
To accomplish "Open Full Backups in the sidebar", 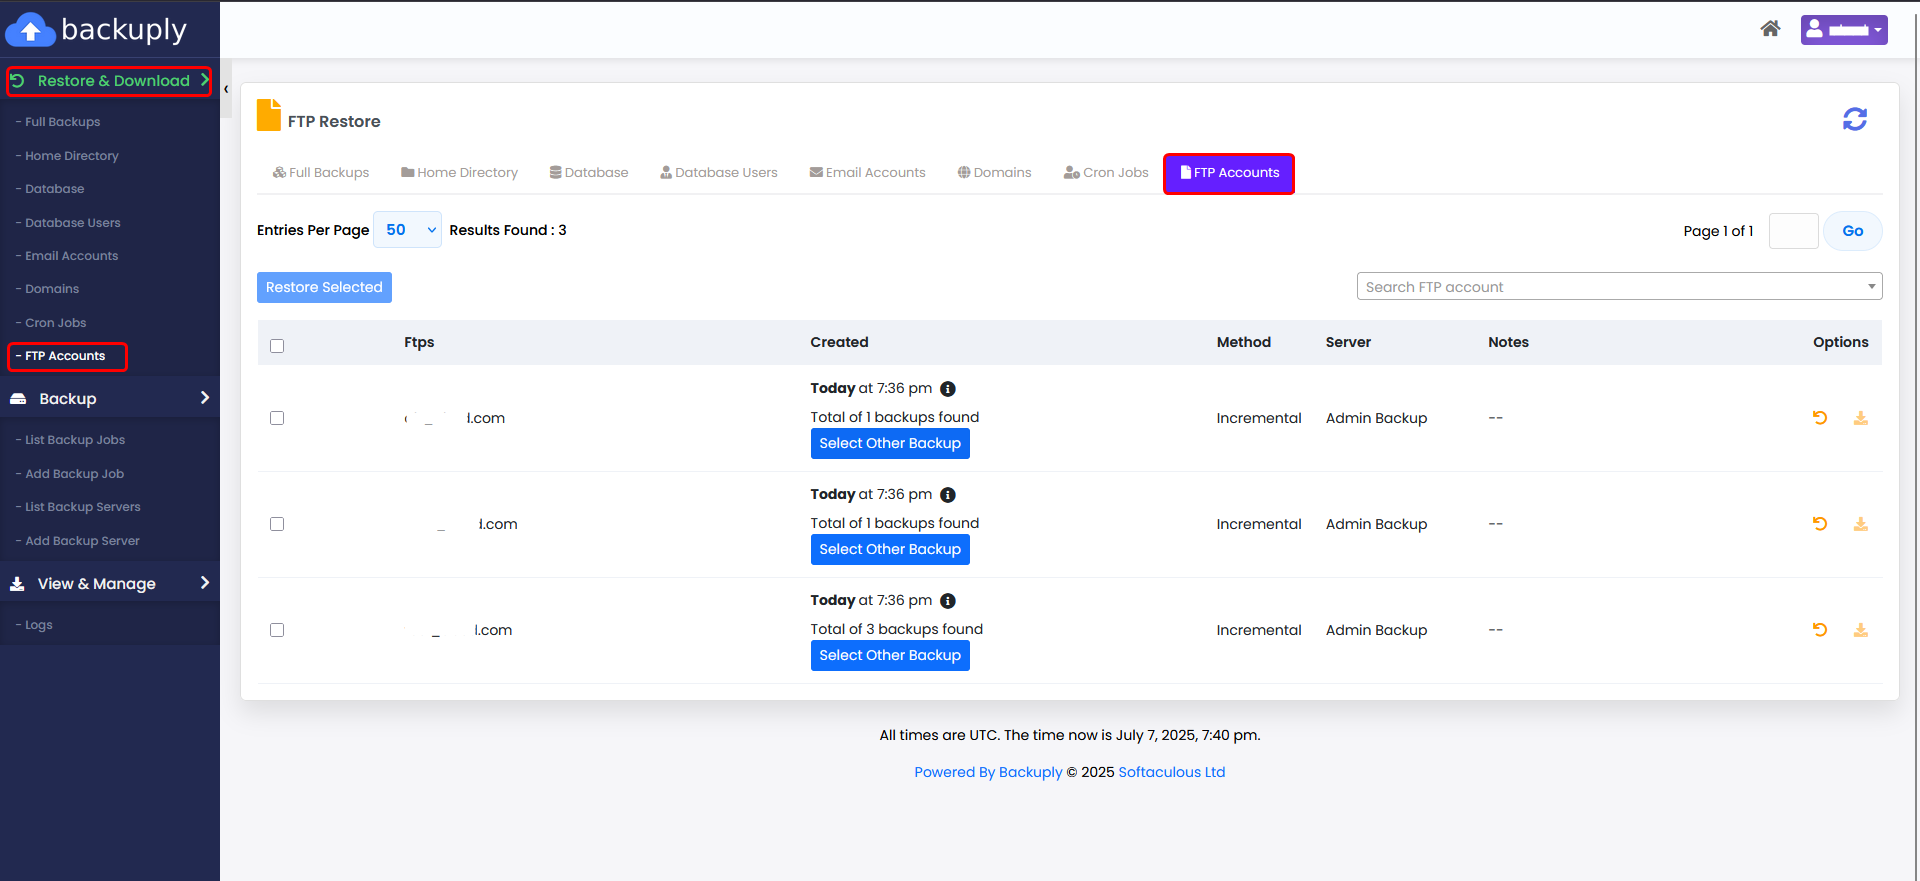I will (x=62, y=122).
